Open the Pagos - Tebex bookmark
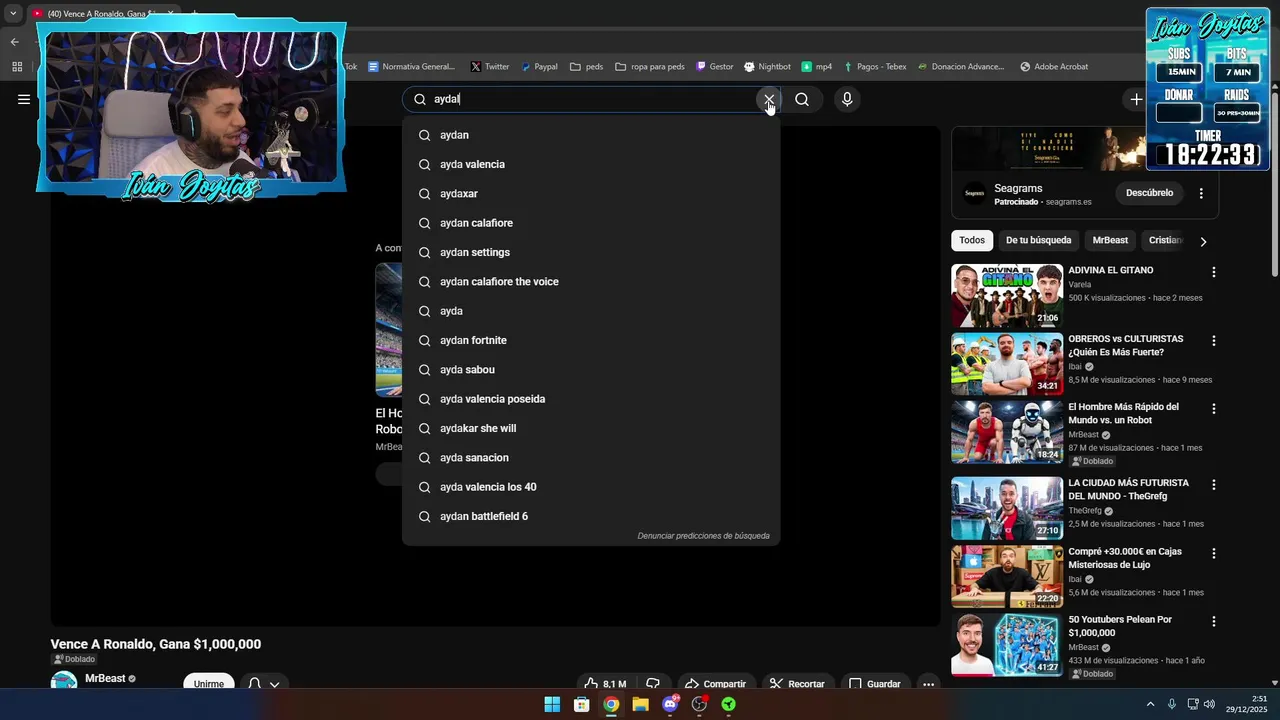 875,67
